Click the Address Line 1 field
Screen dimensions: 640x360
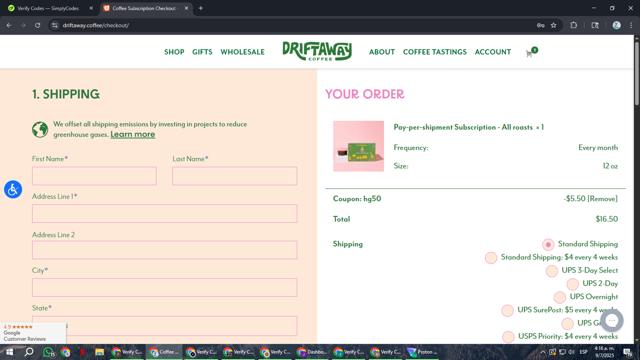164,213
